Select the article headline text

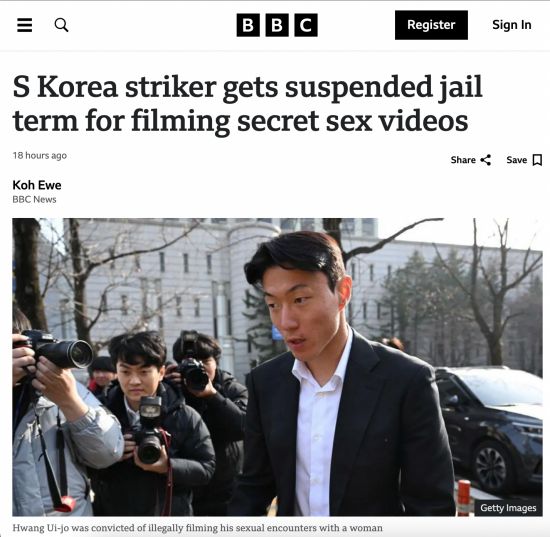click(247, 103)
